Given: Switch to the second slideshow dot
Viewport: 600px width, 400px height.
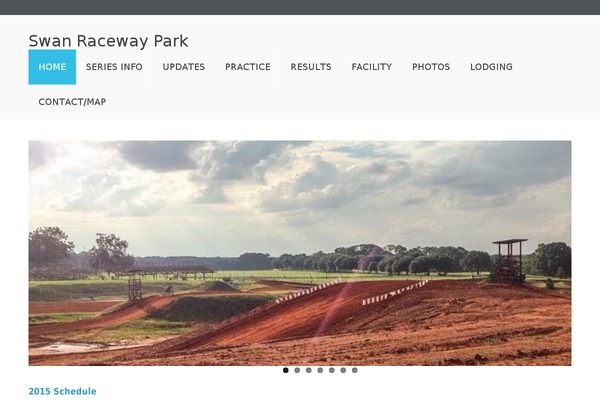Looking at the screenshot, I should pyautogui.click(x=297, y=370).
